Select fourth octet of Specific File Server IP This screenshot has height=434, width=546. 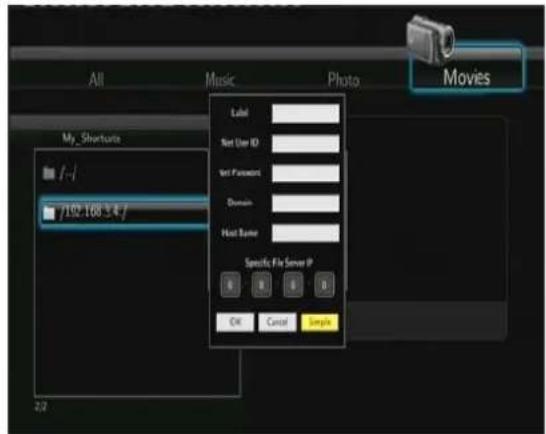(324, 285)
